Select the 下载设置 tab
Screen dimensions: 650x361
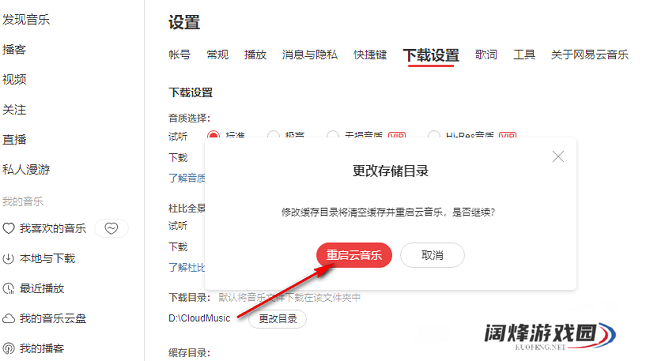coord(431,56)
